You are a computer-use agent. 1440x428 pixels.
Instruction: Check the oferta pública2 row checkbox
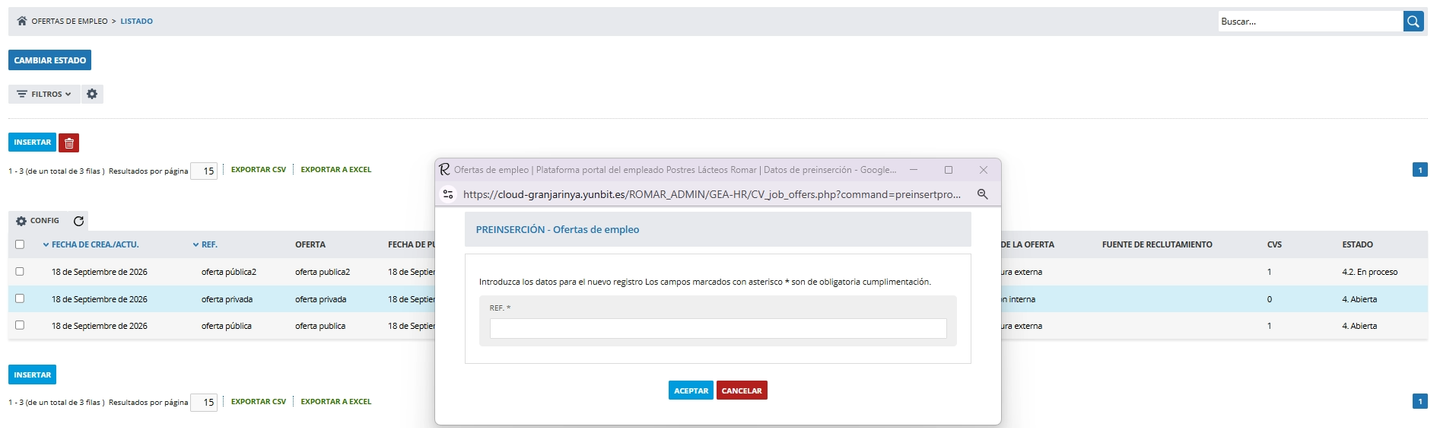click(x=19, y=271)
